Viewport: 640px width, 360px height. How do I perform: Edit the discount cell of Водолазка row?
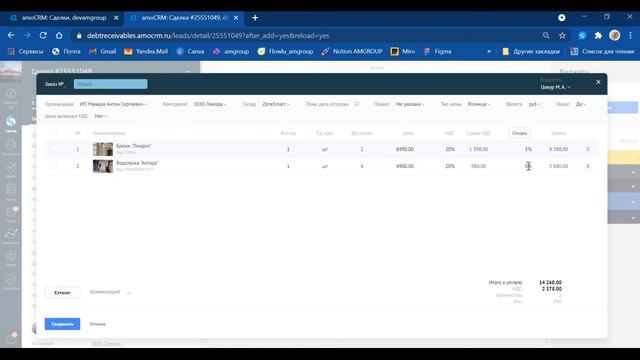click(x=528, y=166)
